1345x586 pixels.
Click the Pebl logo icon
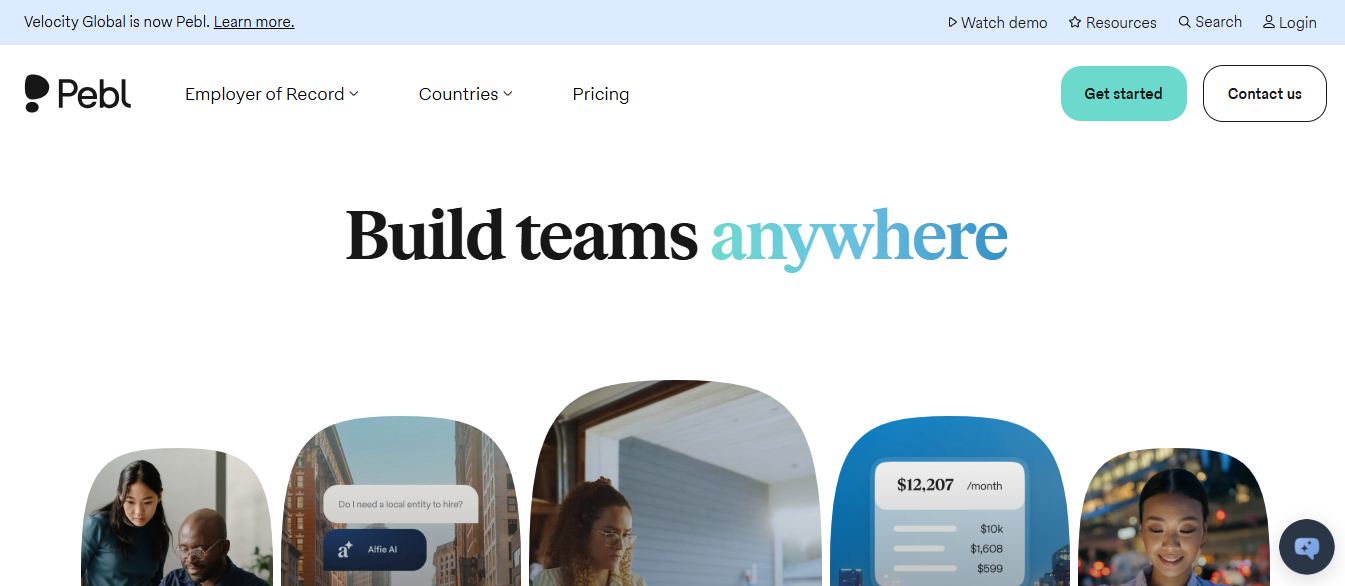click(x=37, y=93)
